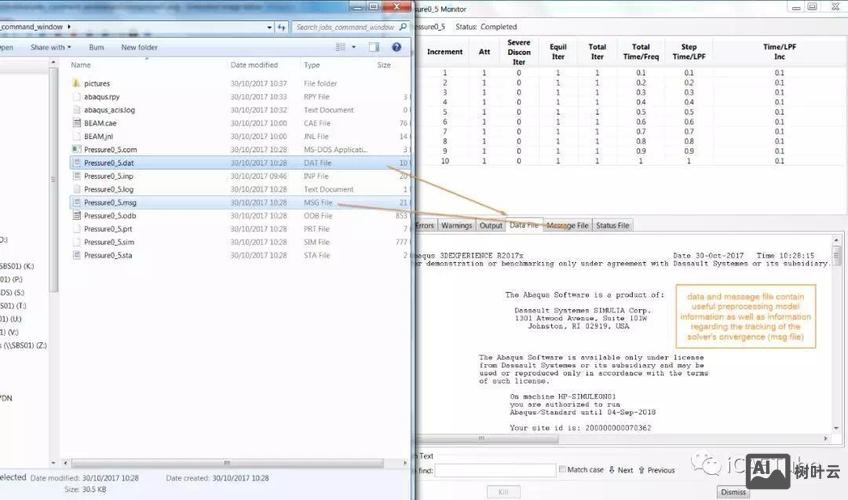Switch to the Status File tab

[613, 225]
